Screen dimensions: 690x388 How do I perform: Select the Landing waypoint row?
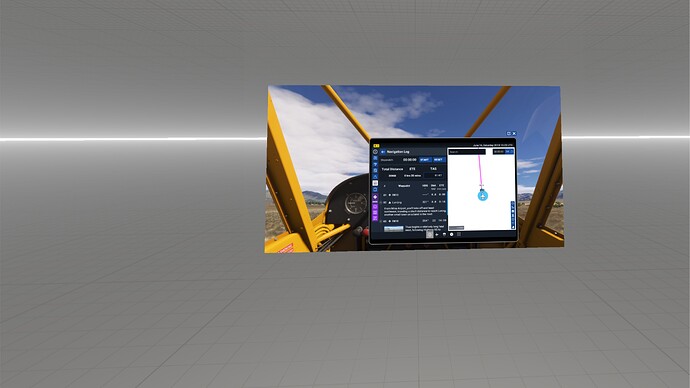click(413, 202)
